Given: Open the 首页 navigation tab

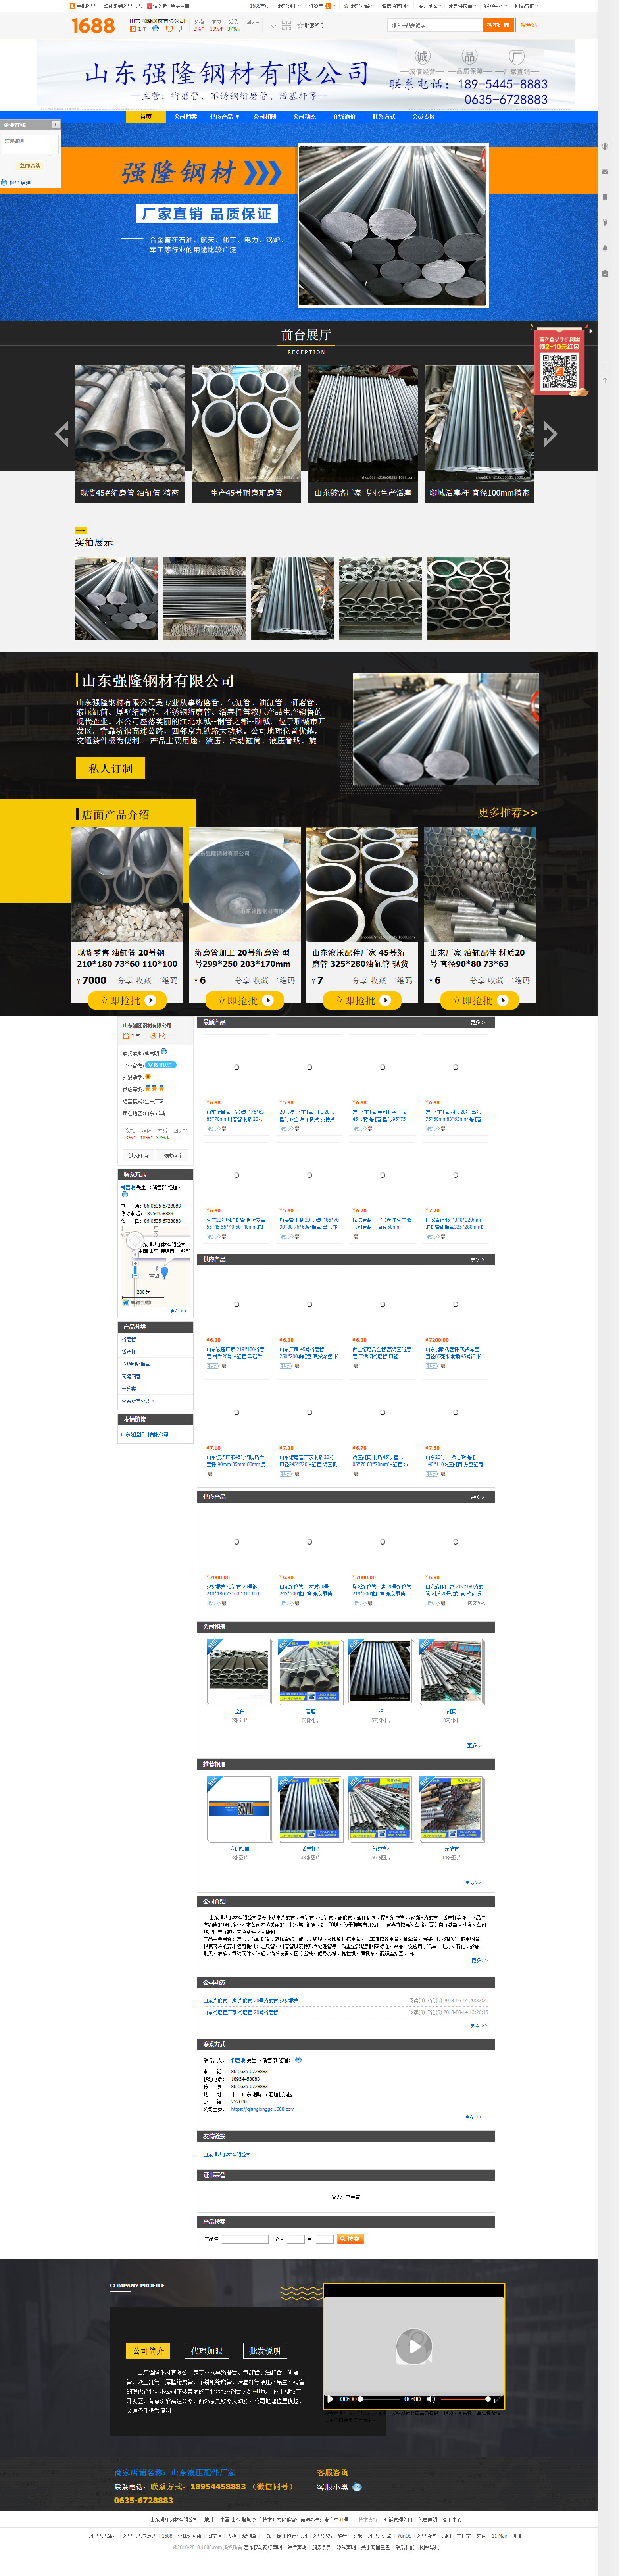Looking at the screenshot, I should (x=146, y=117).
